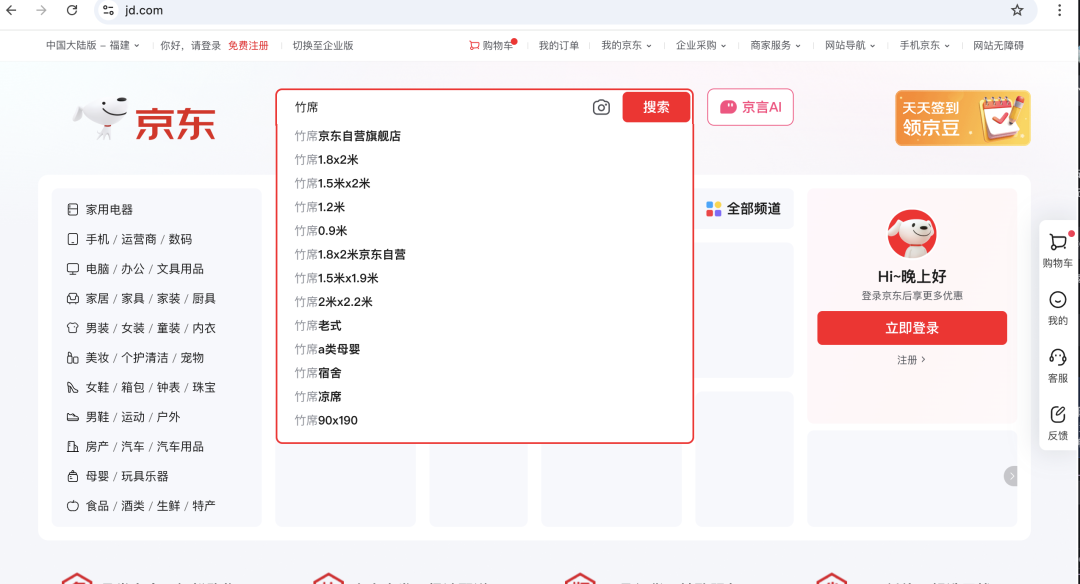Click the 天天签到 领京豆 banner
1080x584 pixels.
click(962, 118)
